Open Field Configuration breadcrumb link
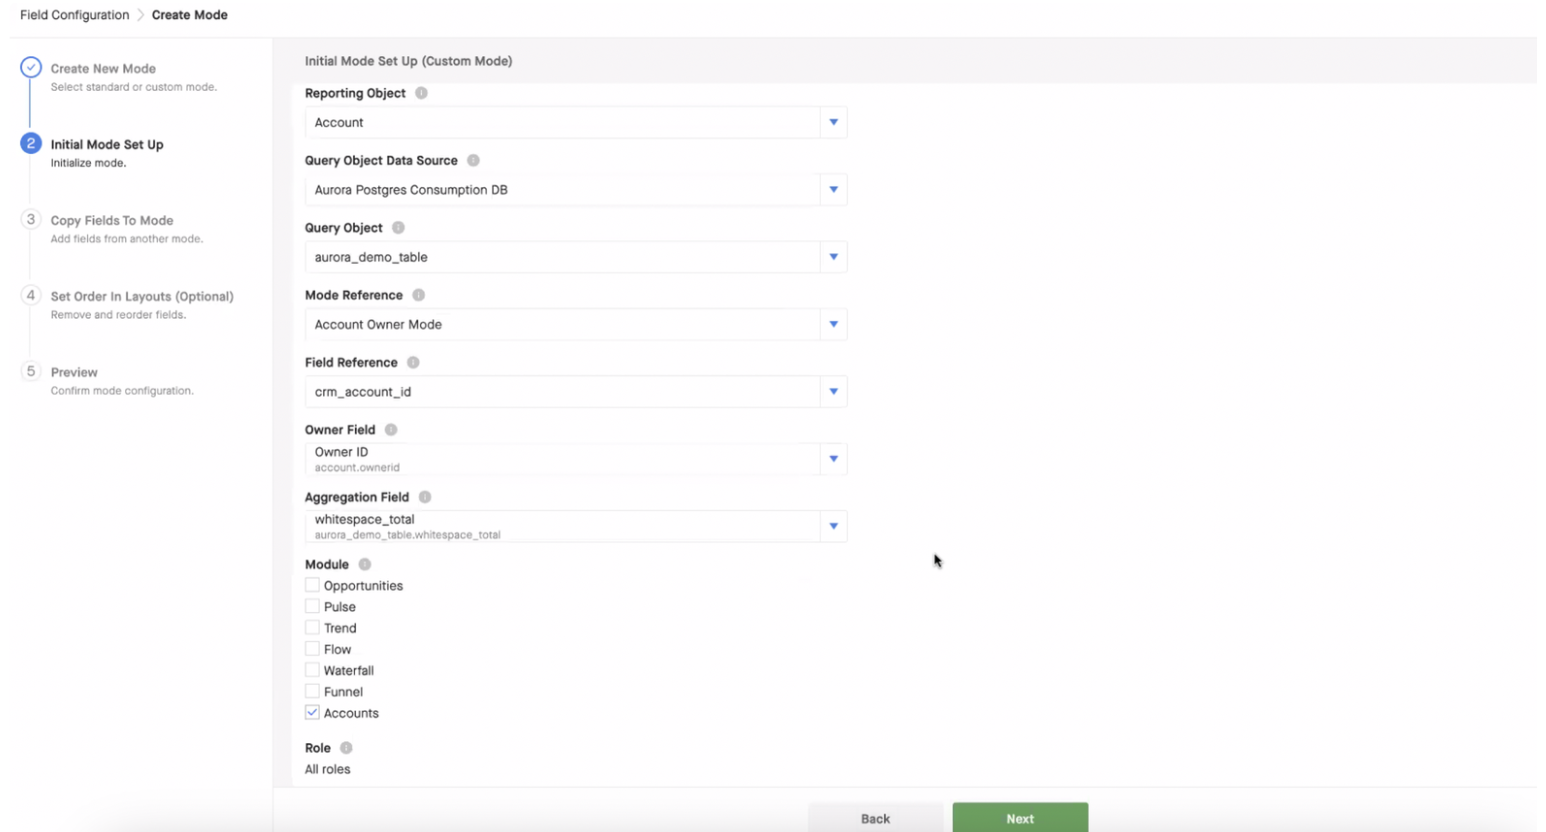The image size is (1546, 832). (x=74, y=15)
